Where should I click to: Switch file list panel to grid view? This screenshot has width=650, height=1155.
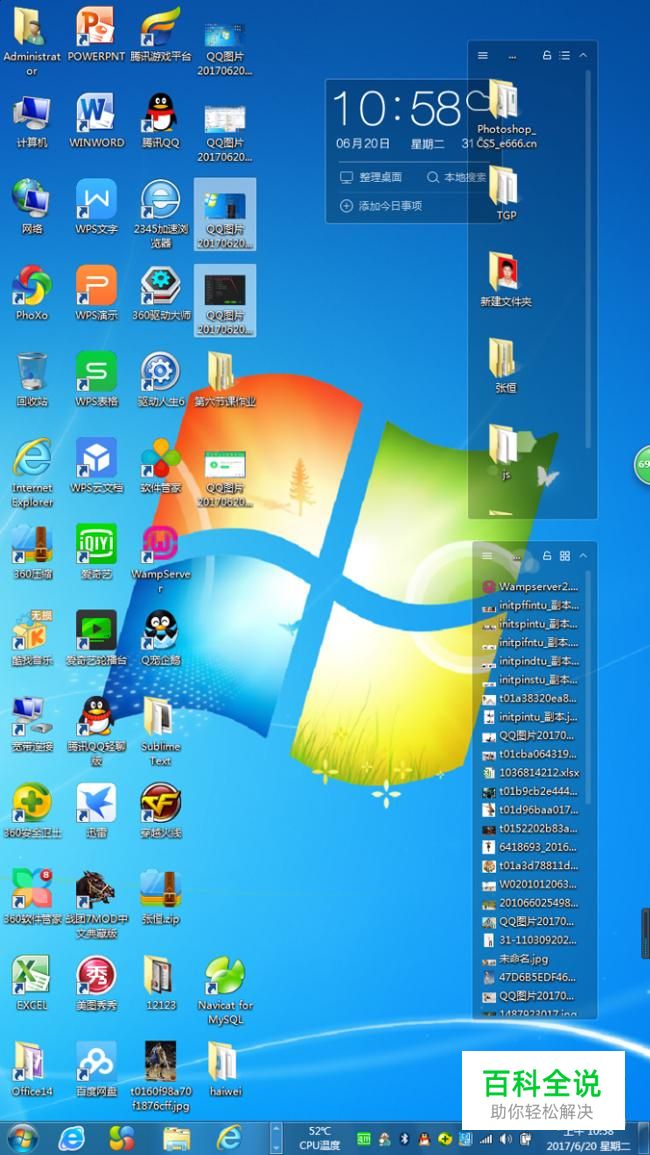(565, 555)
